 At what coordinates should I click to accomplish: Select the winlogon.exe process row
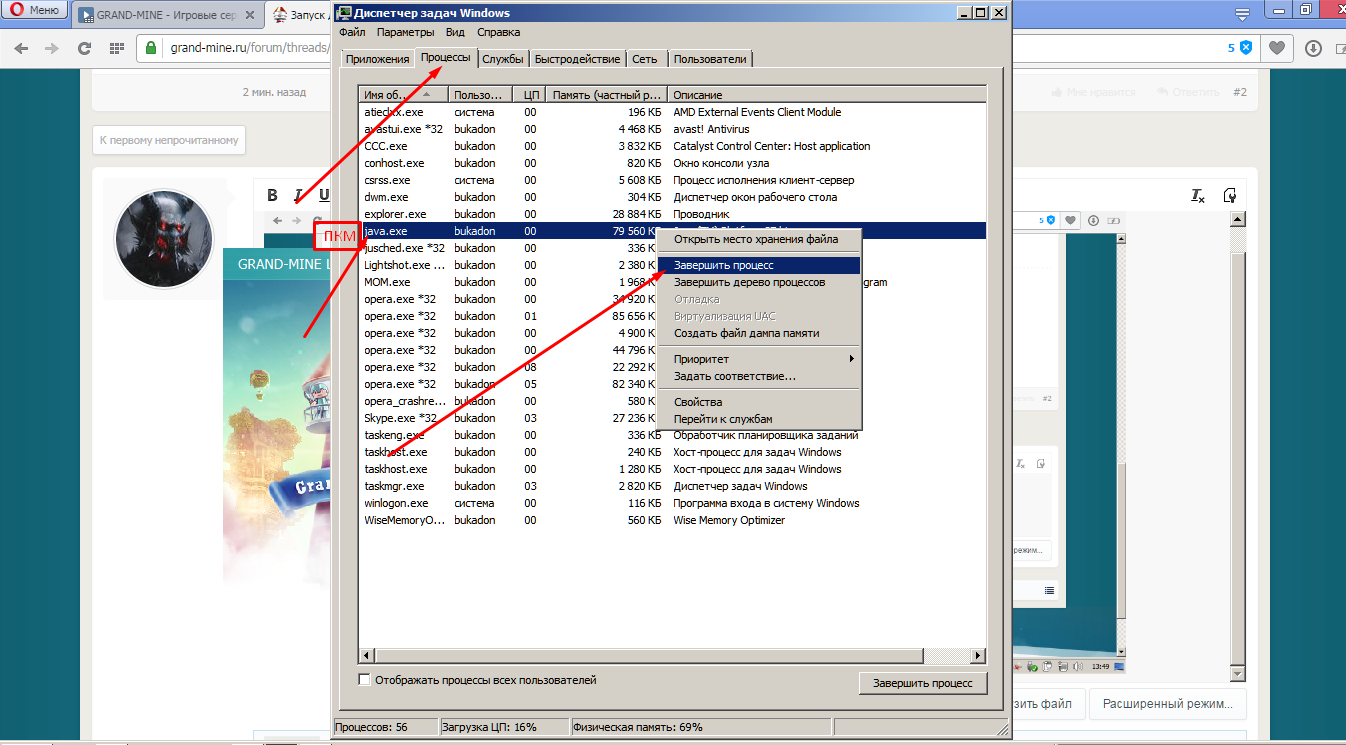672,503
